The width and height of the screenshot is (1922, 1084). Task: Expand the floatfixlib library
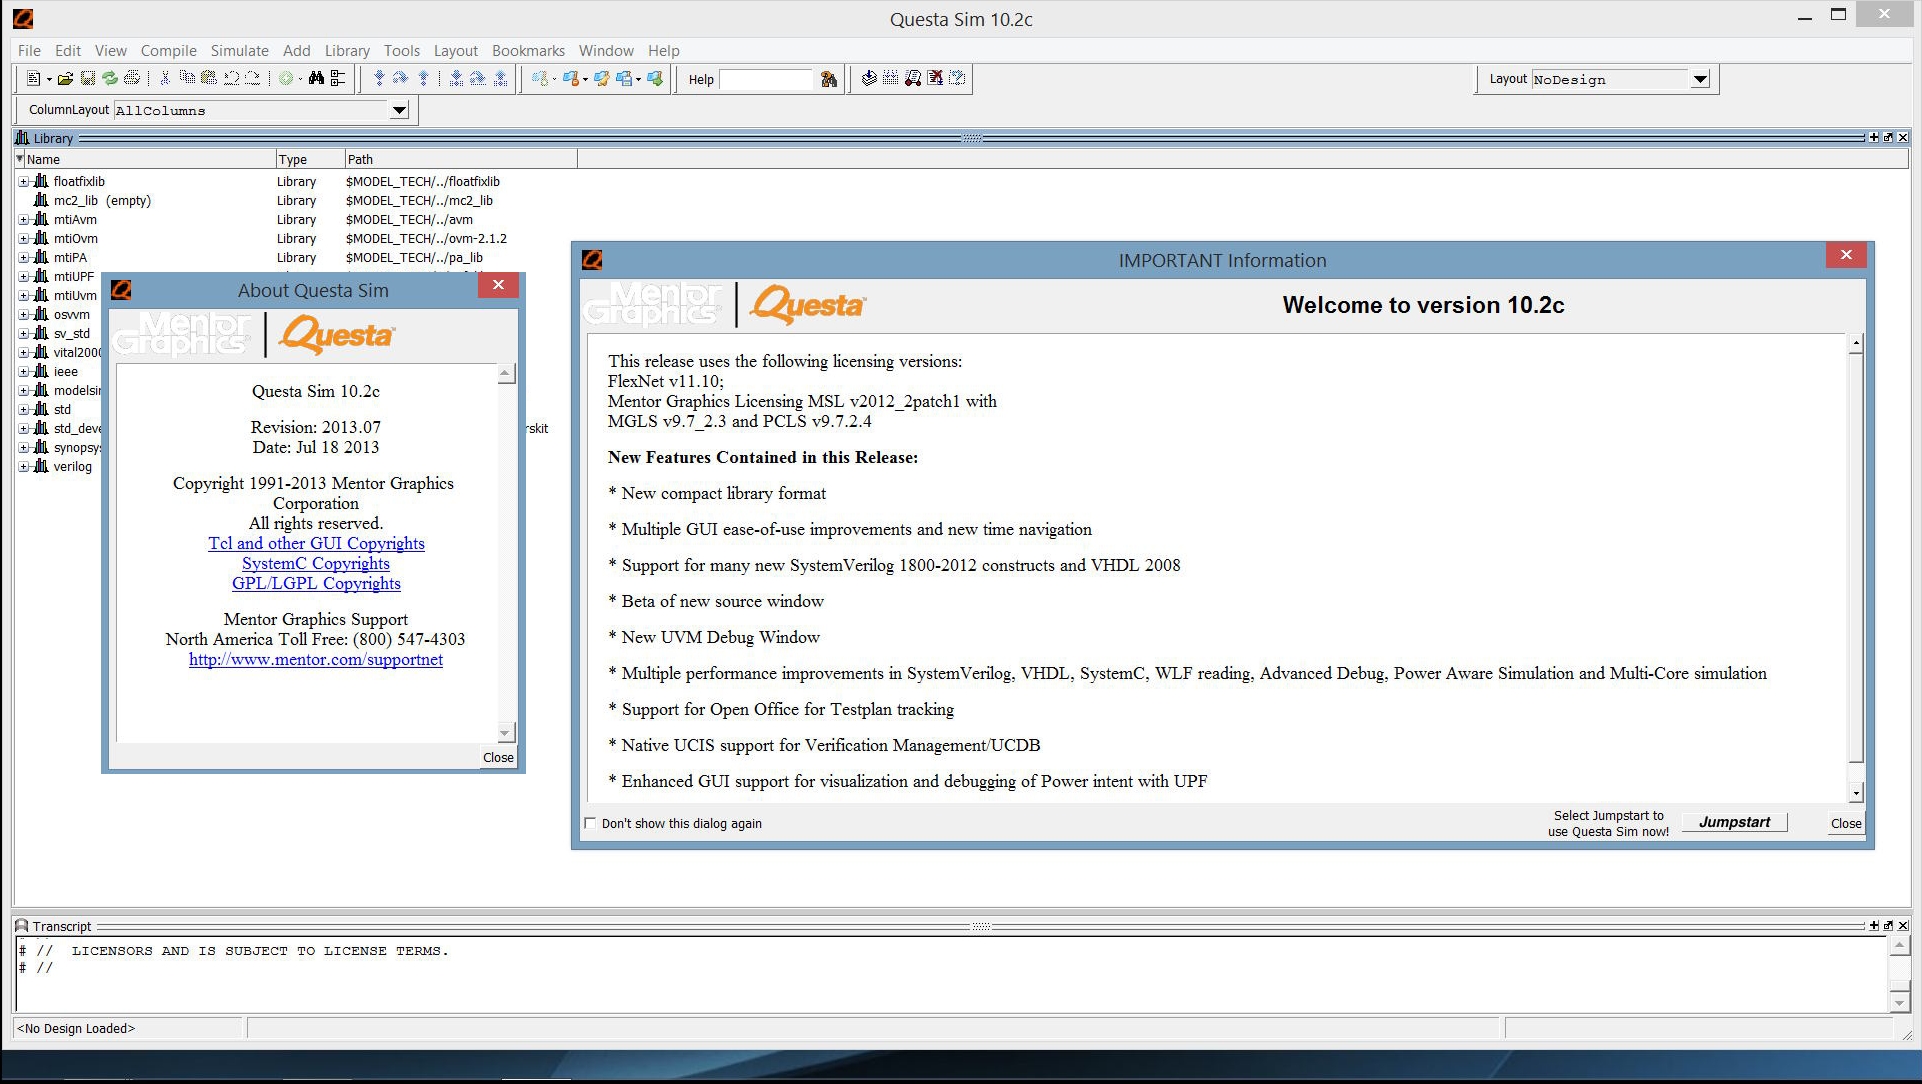pos(23,182)
